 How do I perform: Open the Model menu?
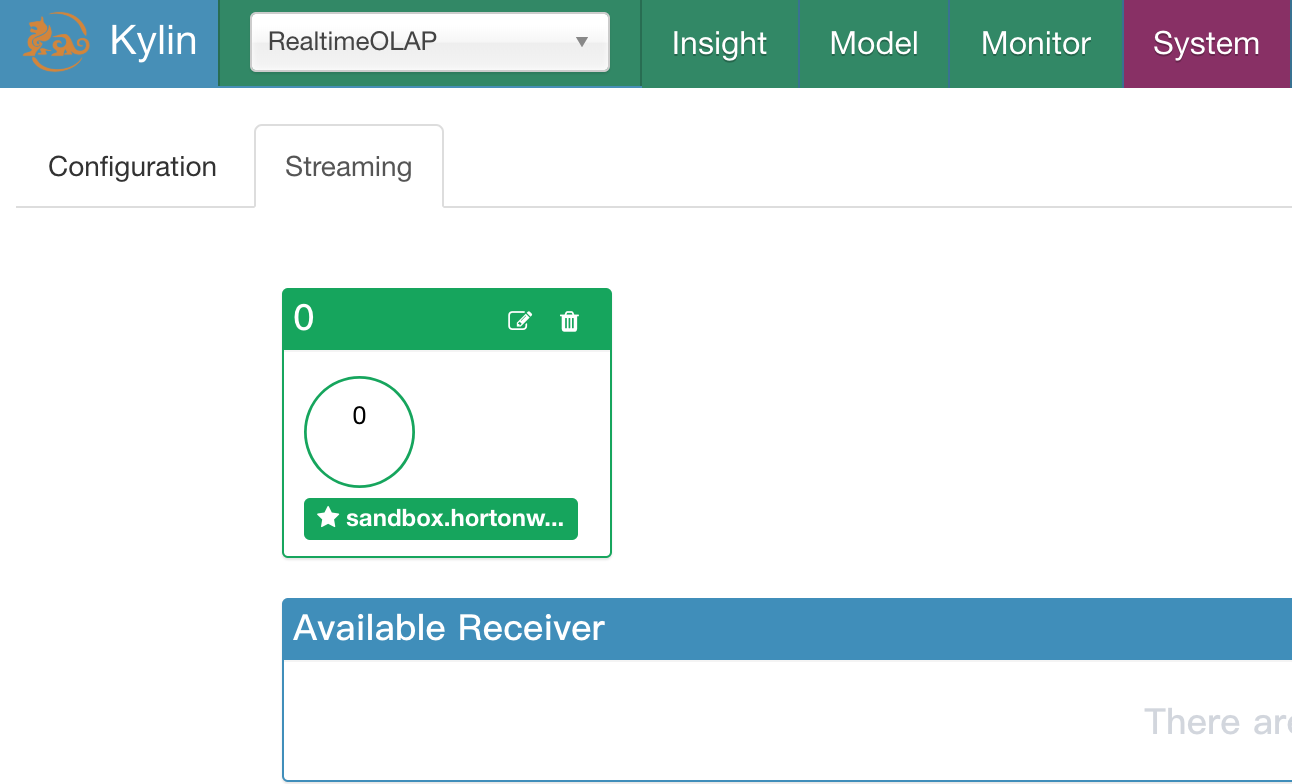874,44
